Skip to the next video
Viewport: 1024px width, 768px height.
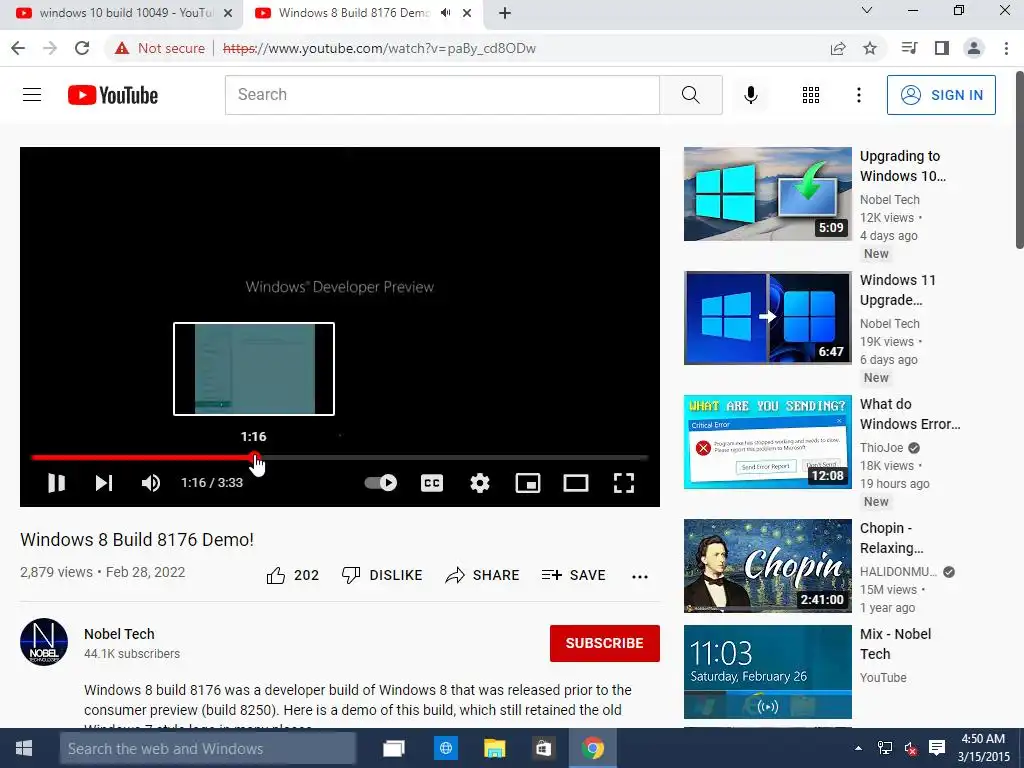click(x=104, y=483)
